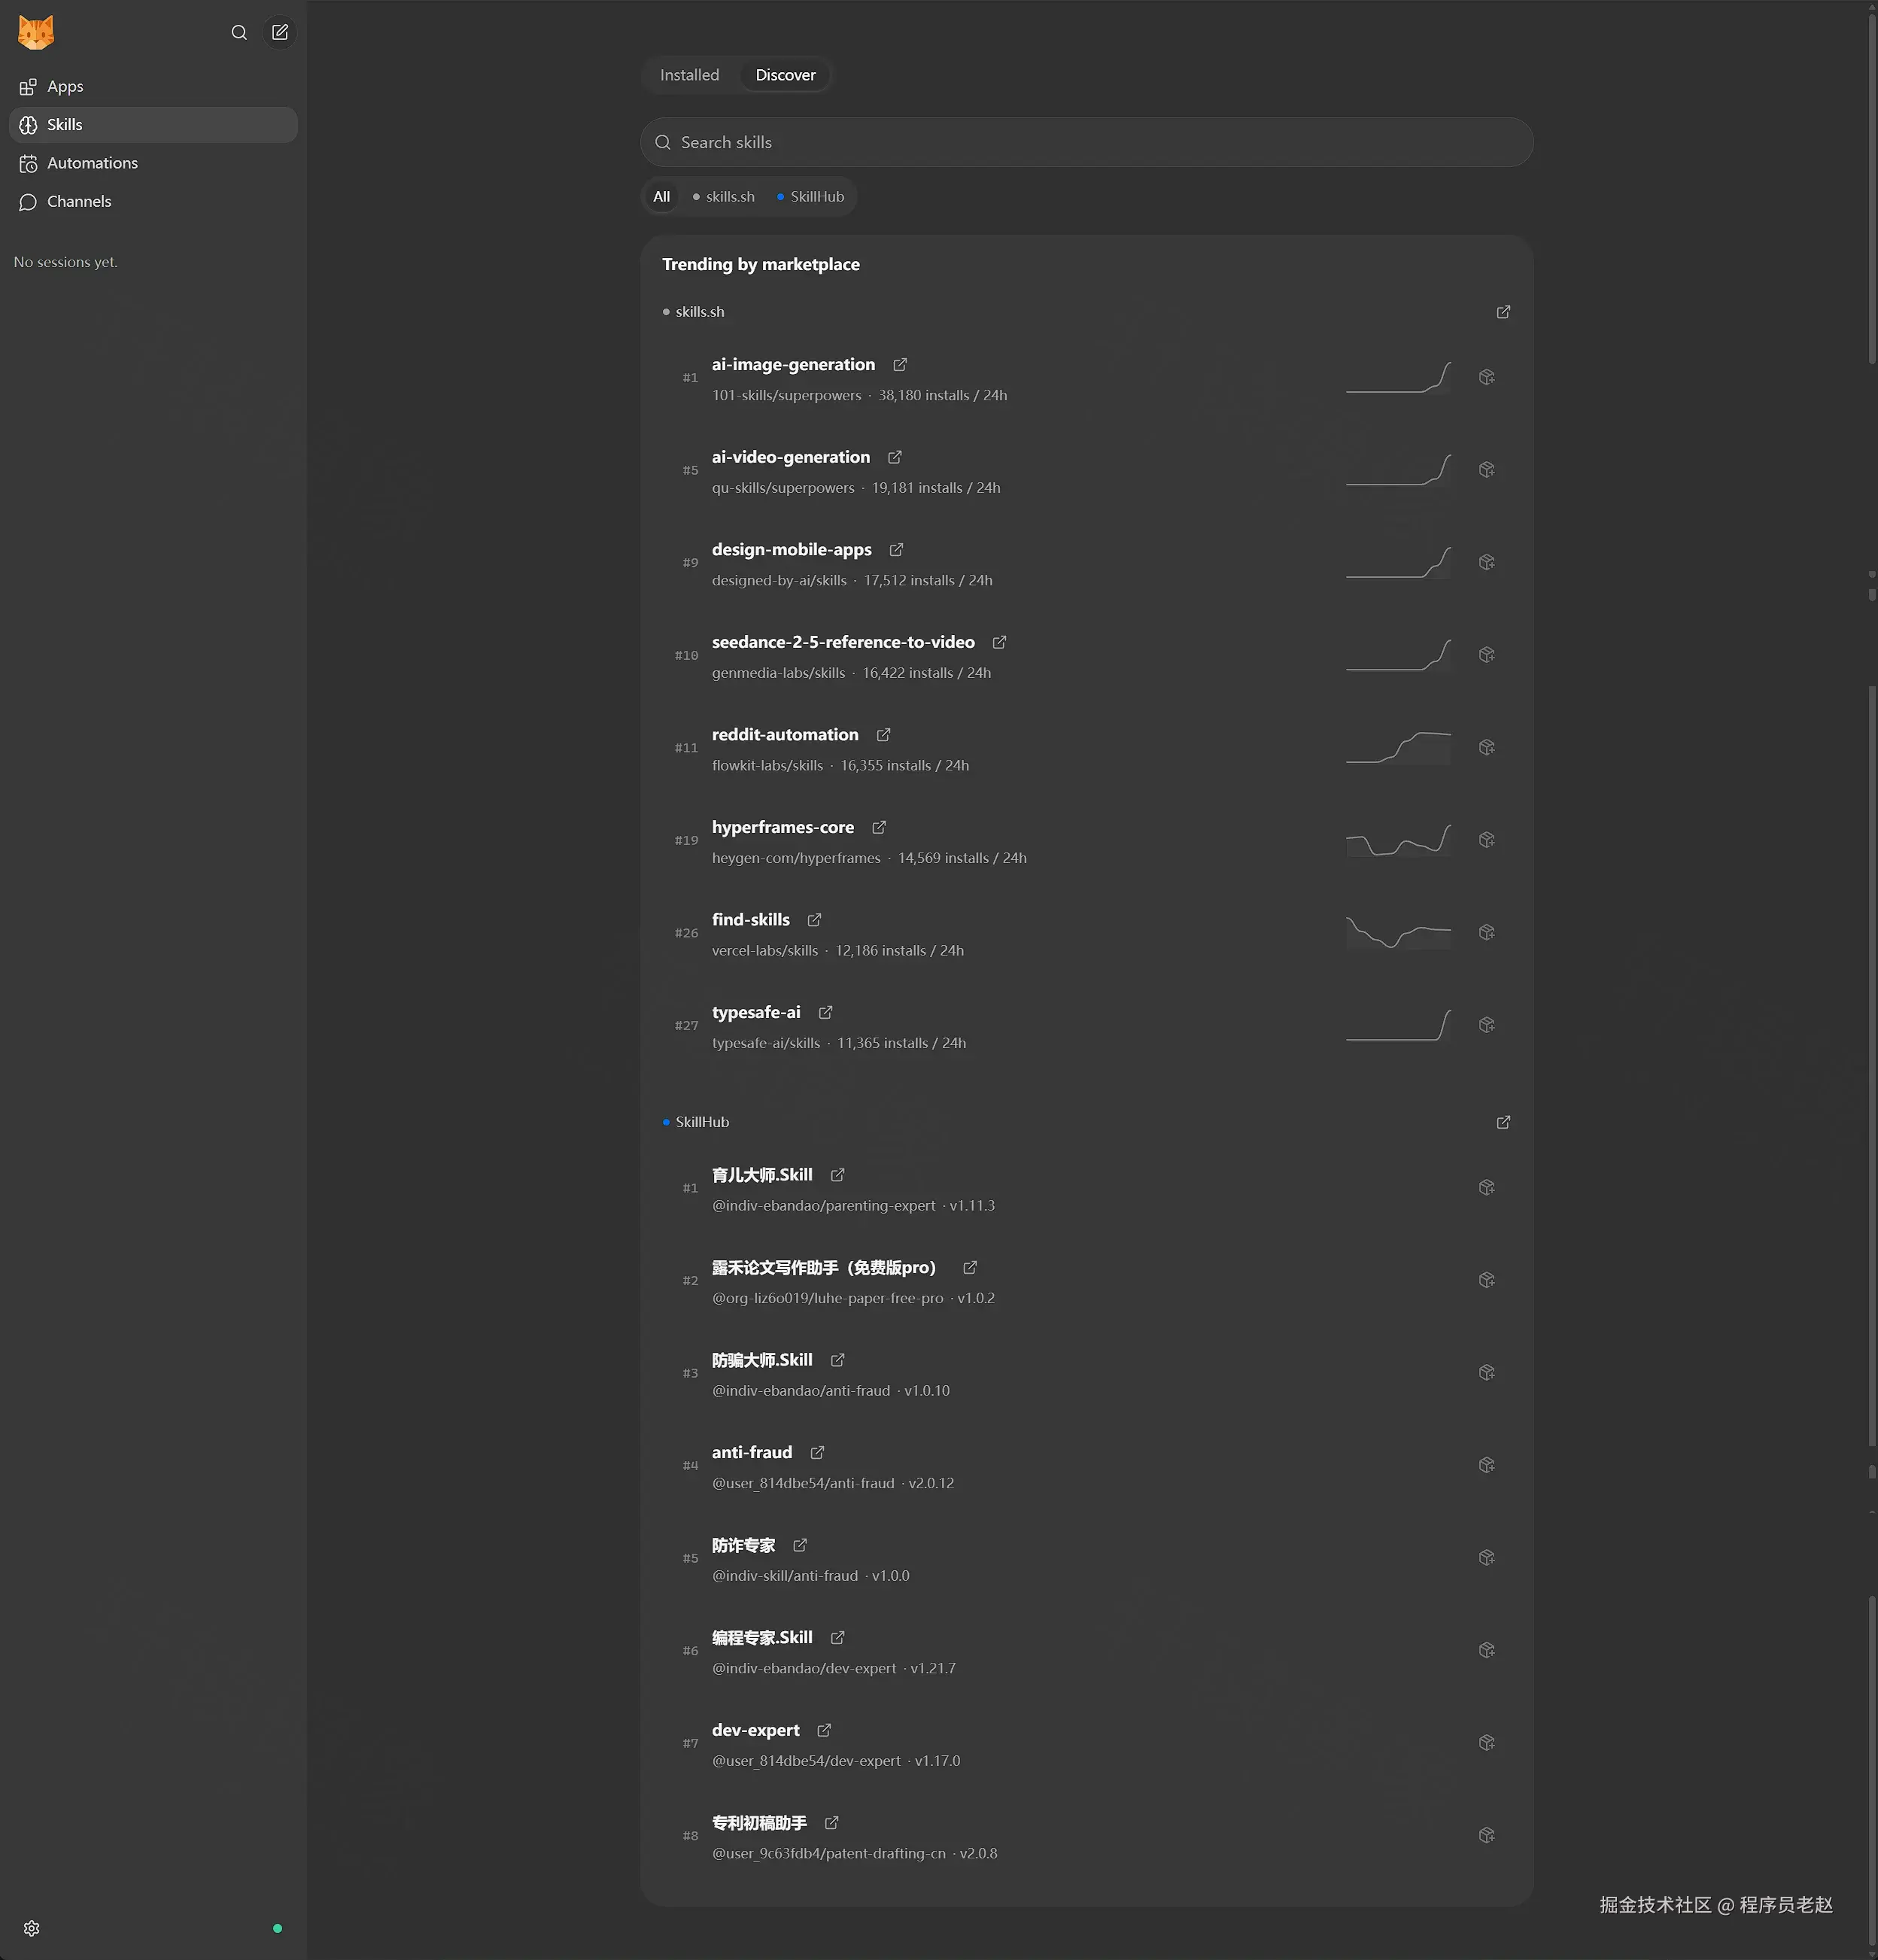Screen dimensions: 1878x1960
Task: Install the ai-image-generation skill
Action: [x=1487, y=377]
